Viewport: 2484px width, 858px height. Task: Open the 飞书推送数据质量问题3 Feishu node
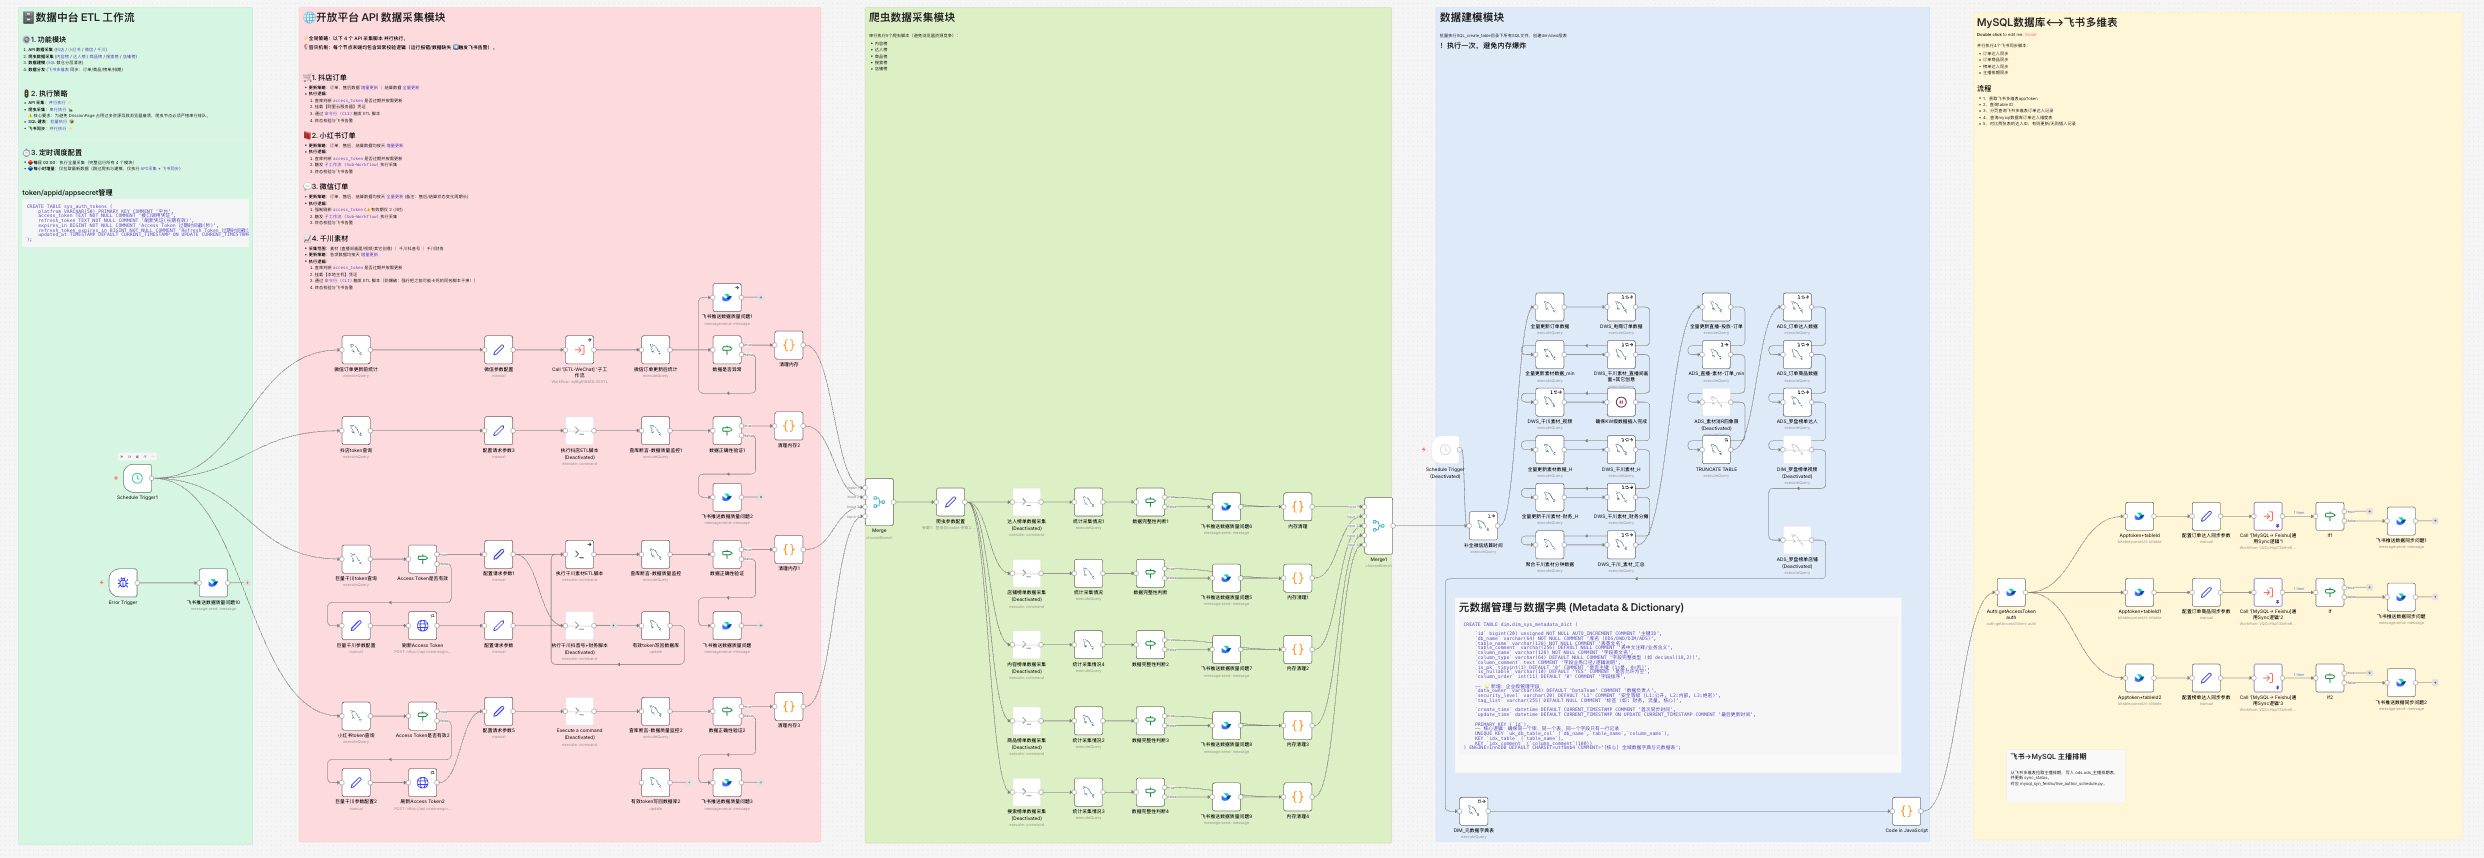coord(727,782)
